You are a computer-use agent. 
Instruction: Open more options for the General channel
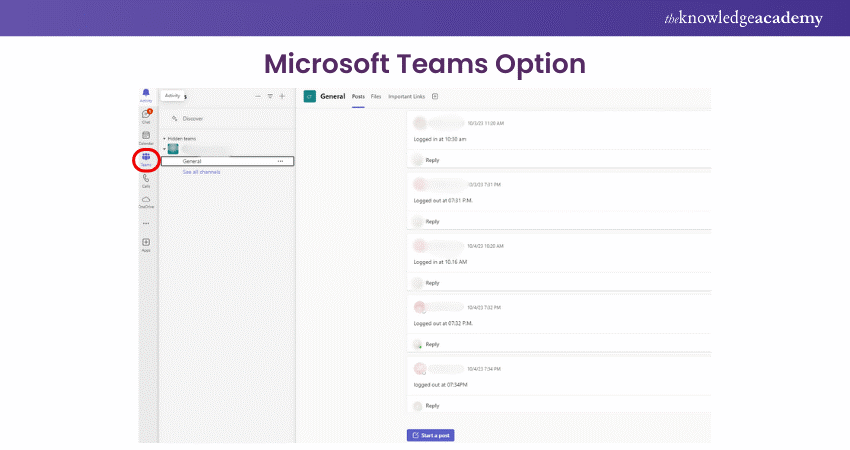pos(280,161)
